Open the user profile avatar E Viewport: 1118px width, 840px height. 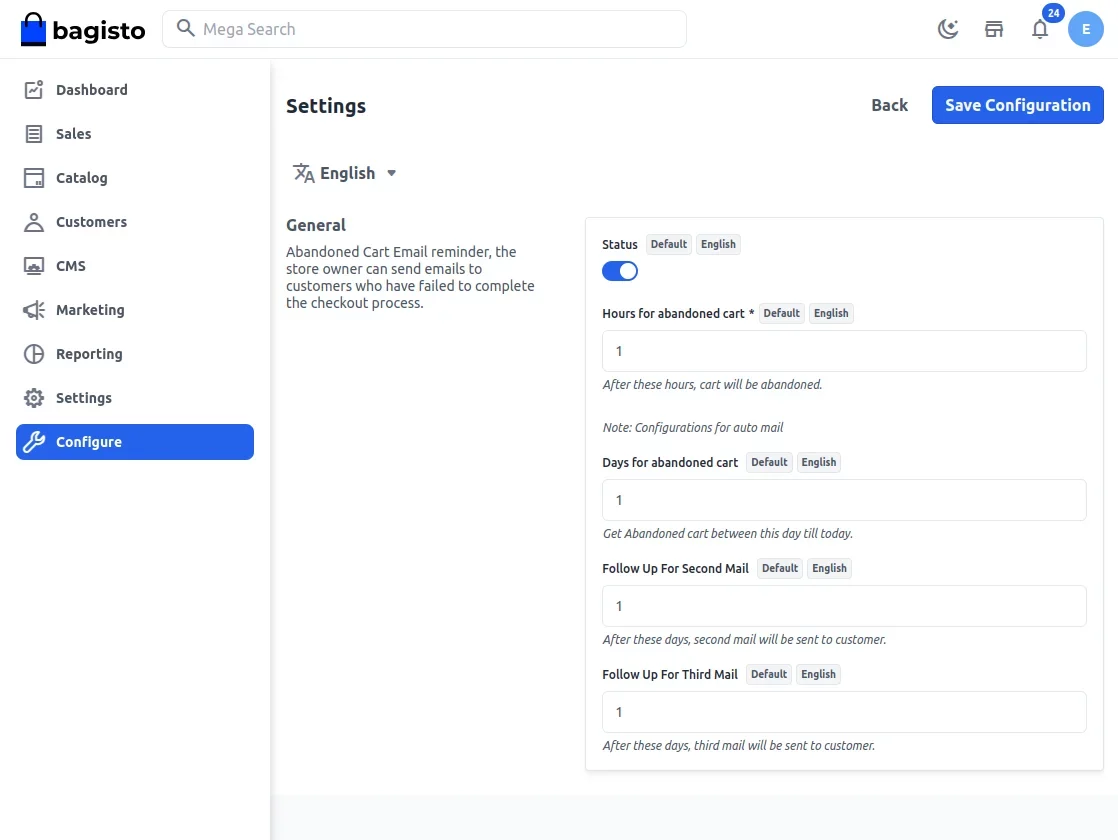(x=1085, y=29)
